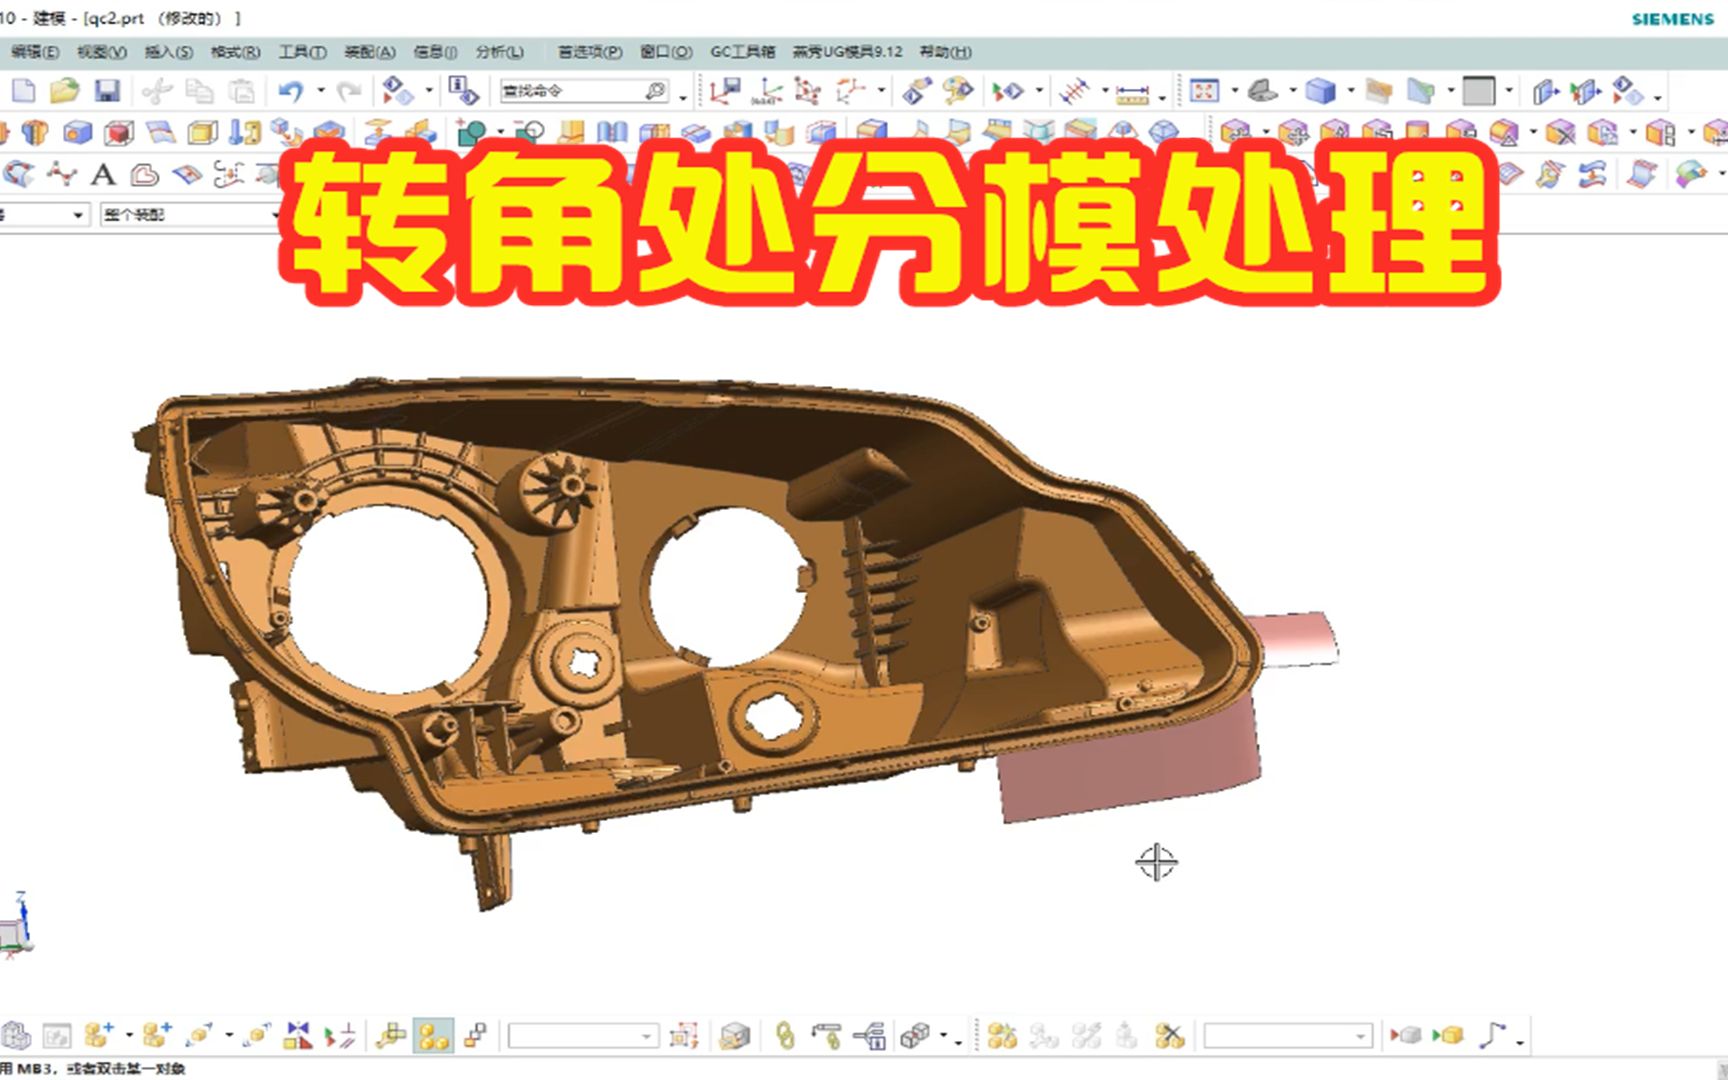Click the grey layer settings icon
Image resolution: width=1728 pixels, height=1080 pixels.
pyautogui.click(x=1263, y=92)
